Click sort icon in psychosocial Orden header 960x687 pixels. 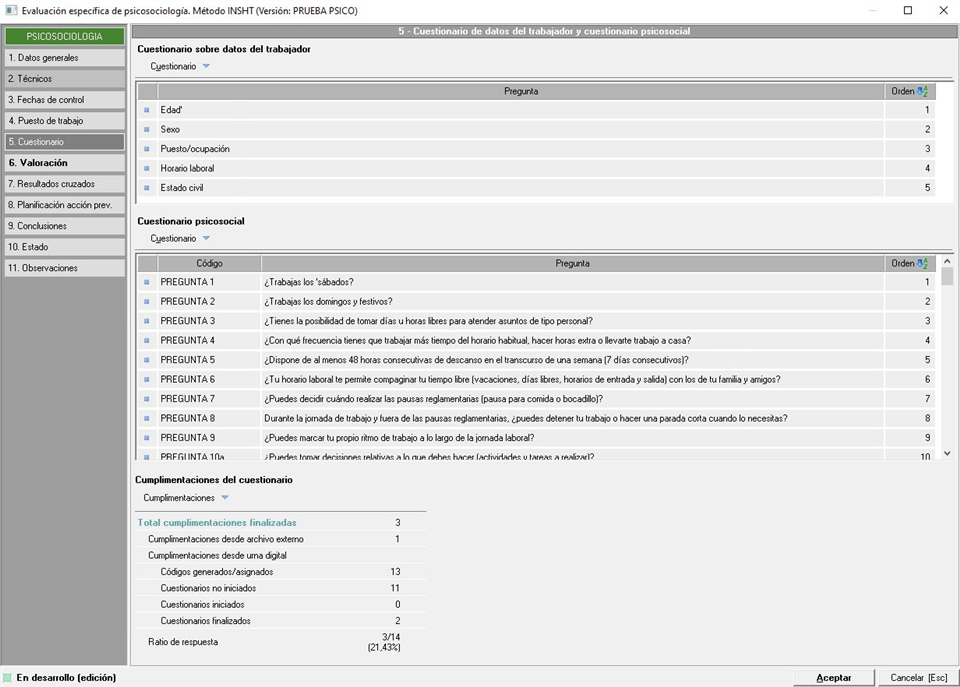pos(922,263)
